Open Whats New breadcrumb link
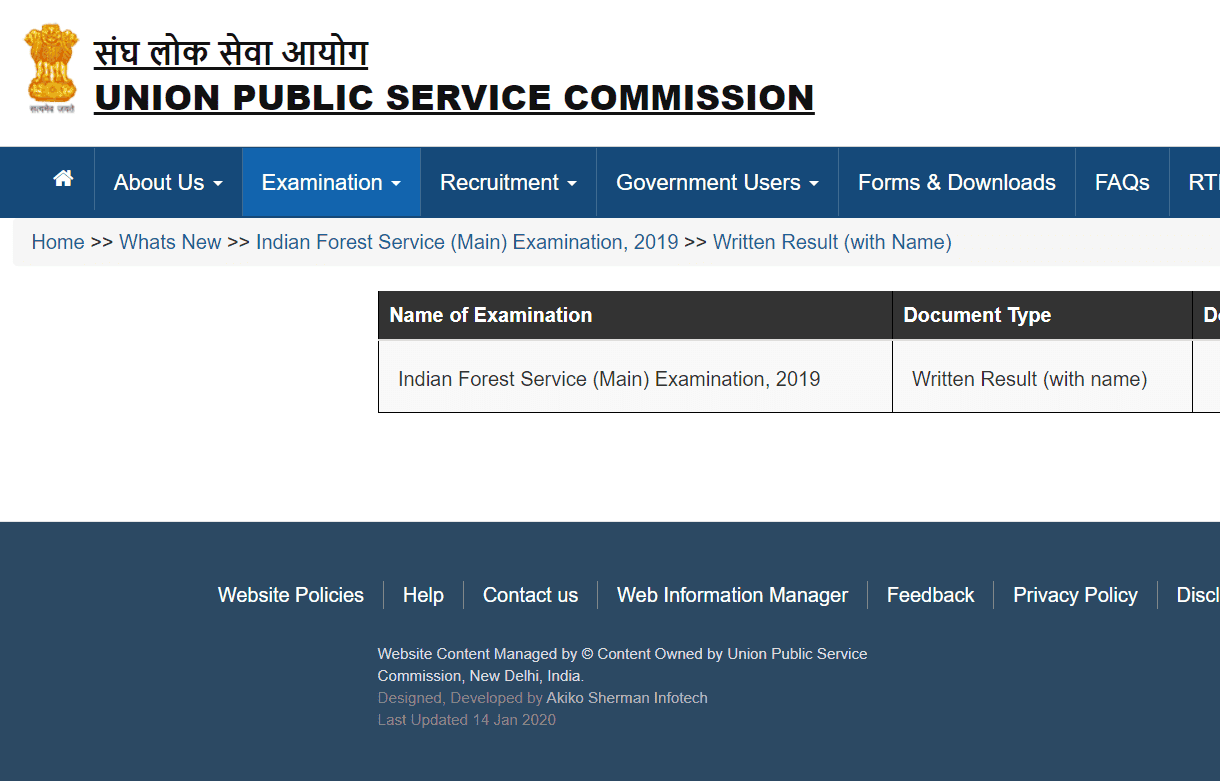This screenshot has height=781, width=1220. (x=170, y=242)
